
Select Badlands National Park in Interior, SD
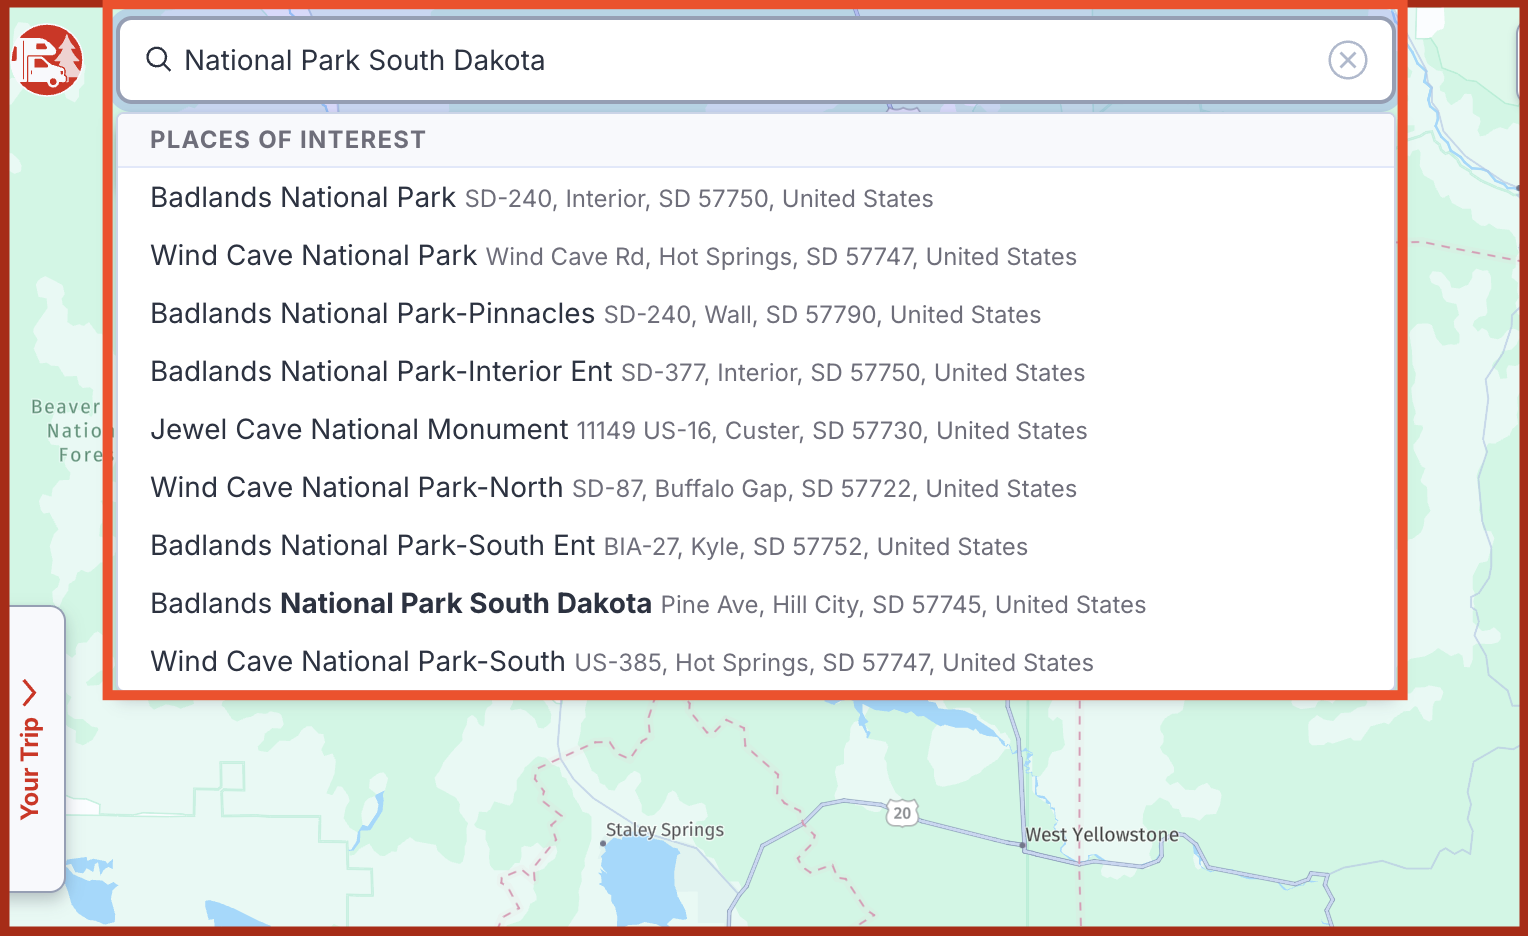click(756, 198)
